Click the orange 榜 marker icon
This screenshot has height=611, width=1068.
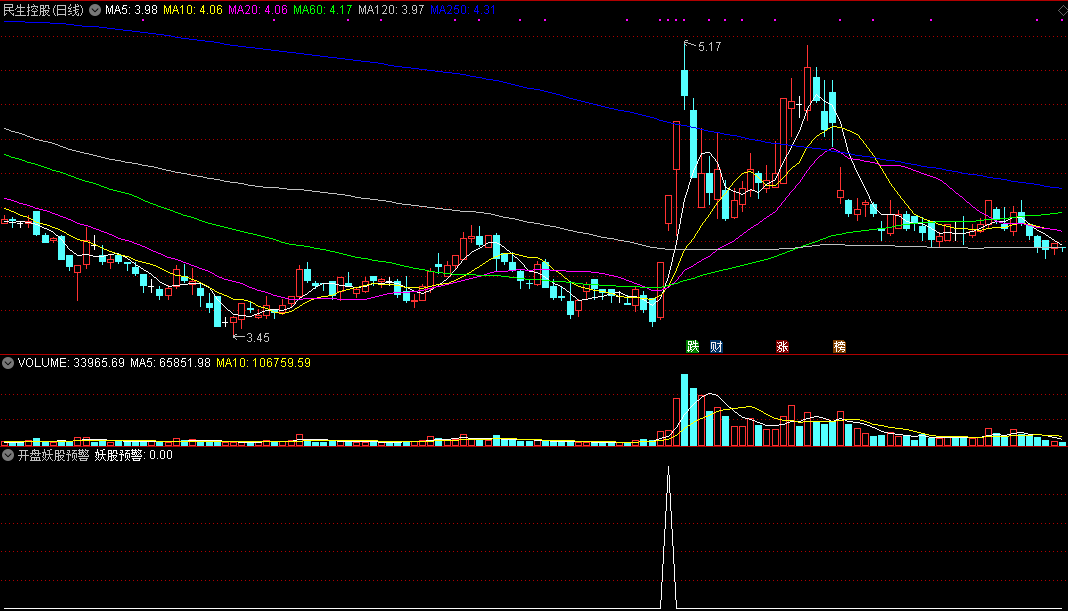839,347
